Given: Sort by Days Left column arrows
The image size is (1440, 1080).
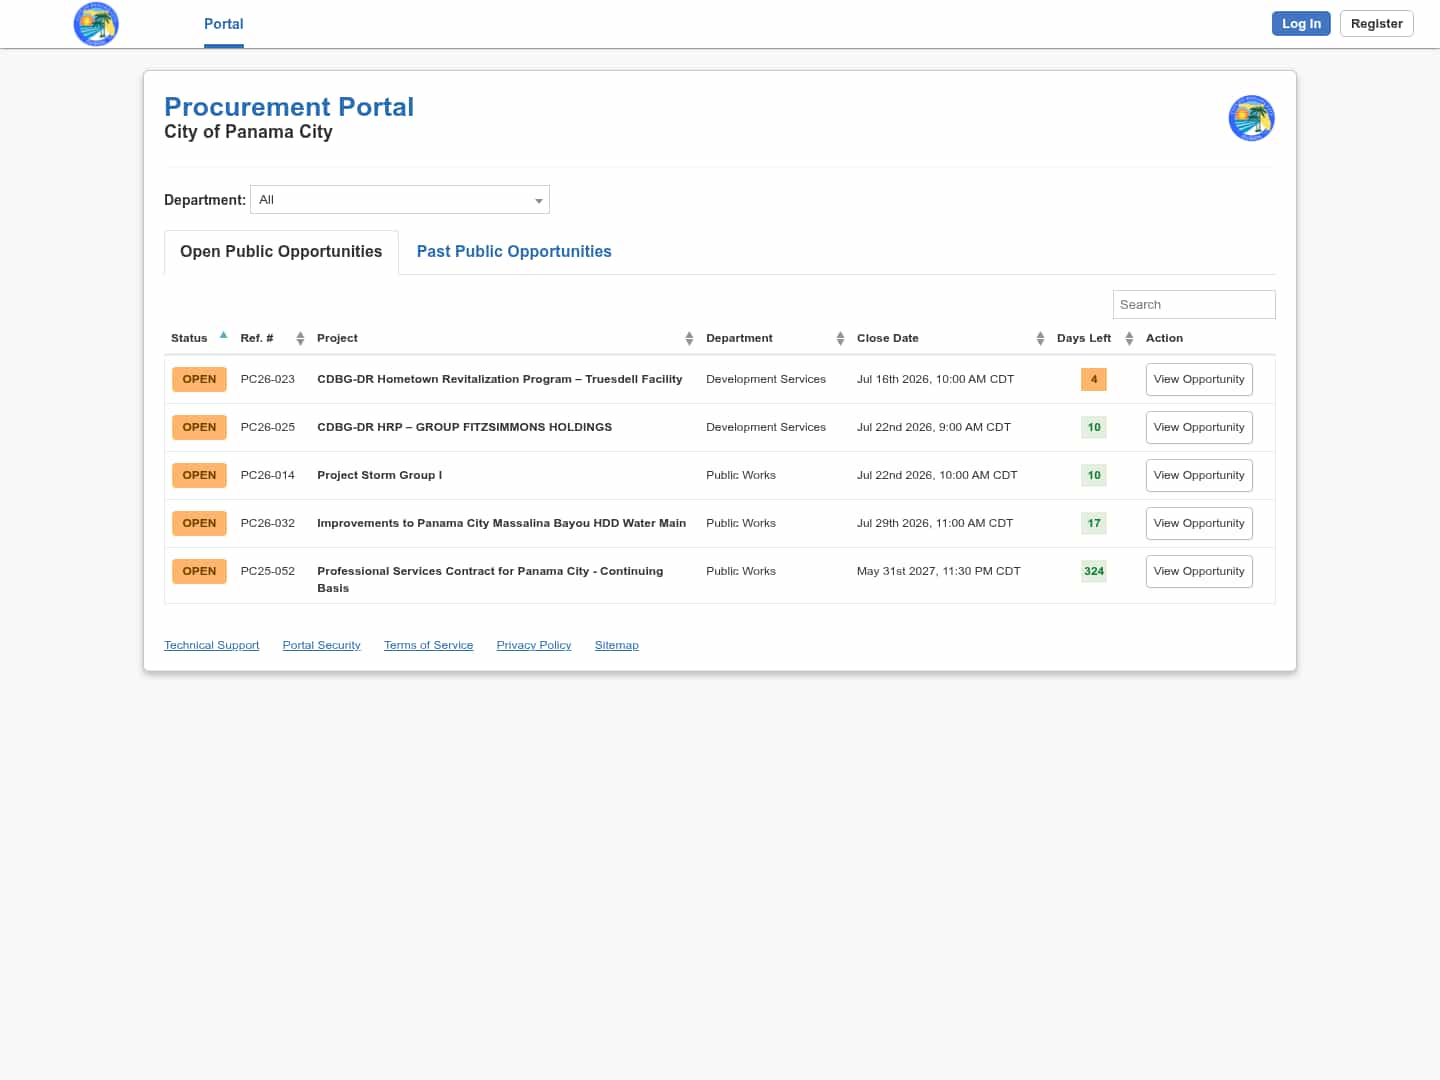Looking at the screenshot, I should [x=1129, y=339].
